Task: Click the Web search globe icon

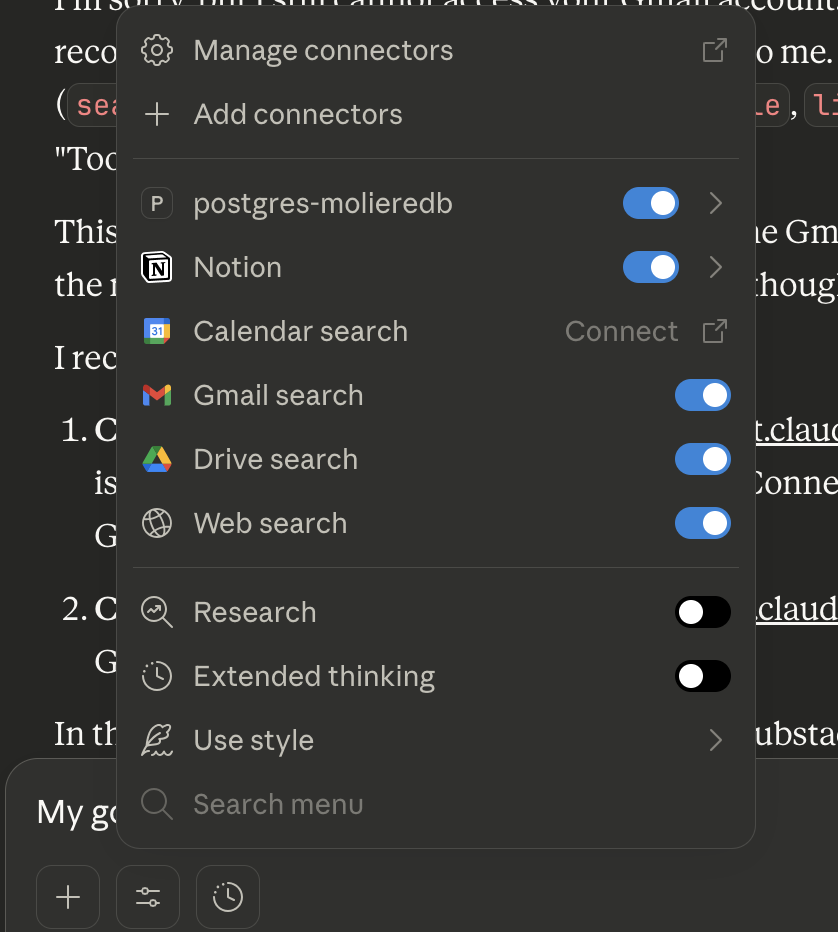Action: click(157, 524)
